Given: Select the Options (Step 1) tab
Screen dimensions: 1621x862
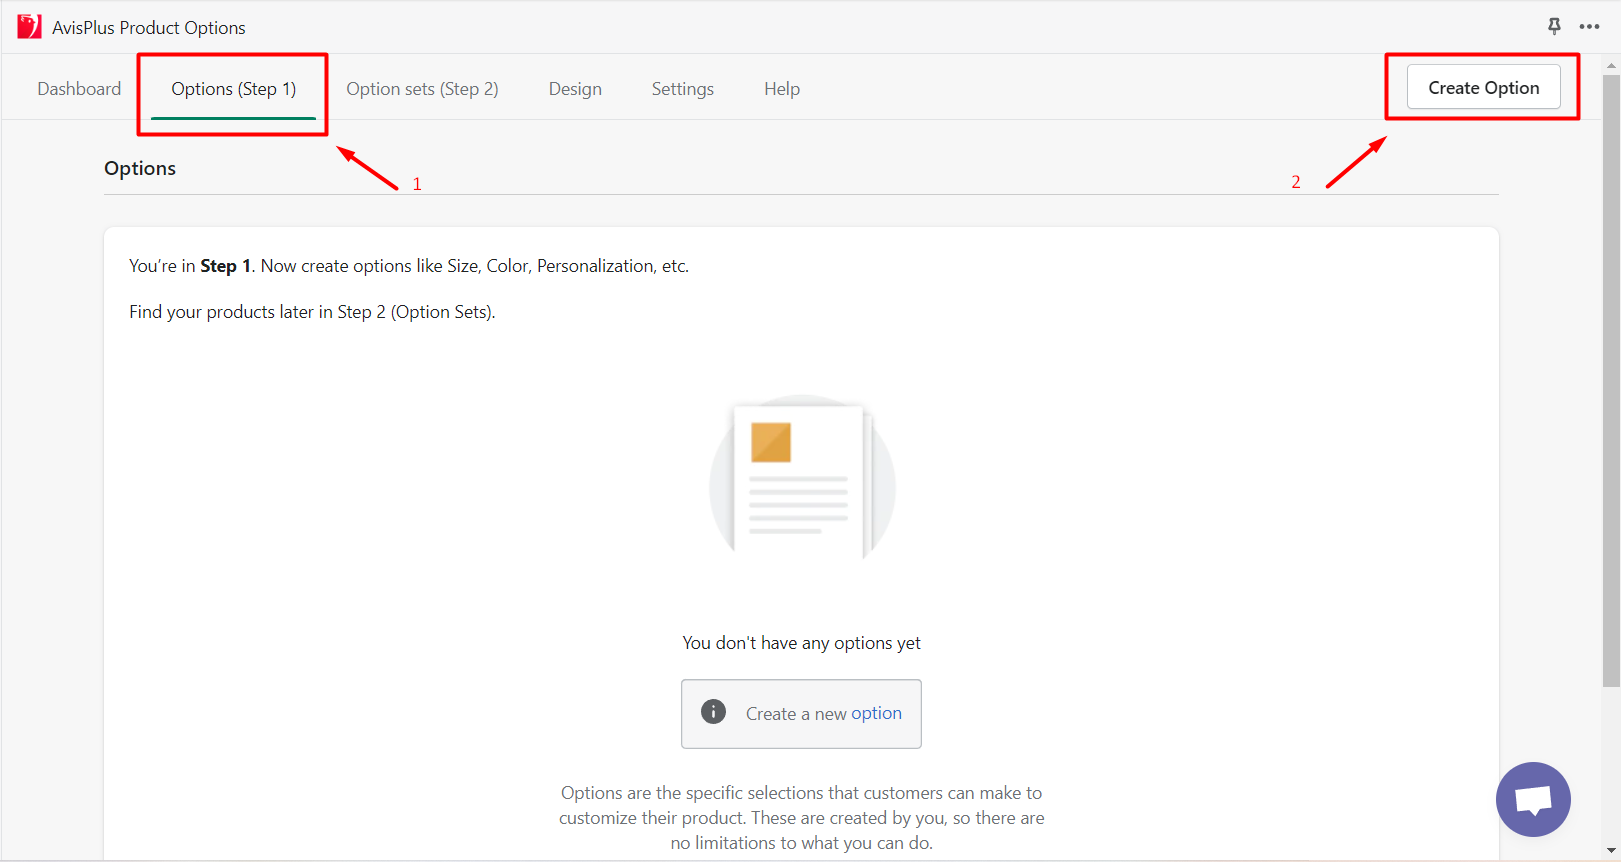Looking at the screenshot, I should (234, 89).
